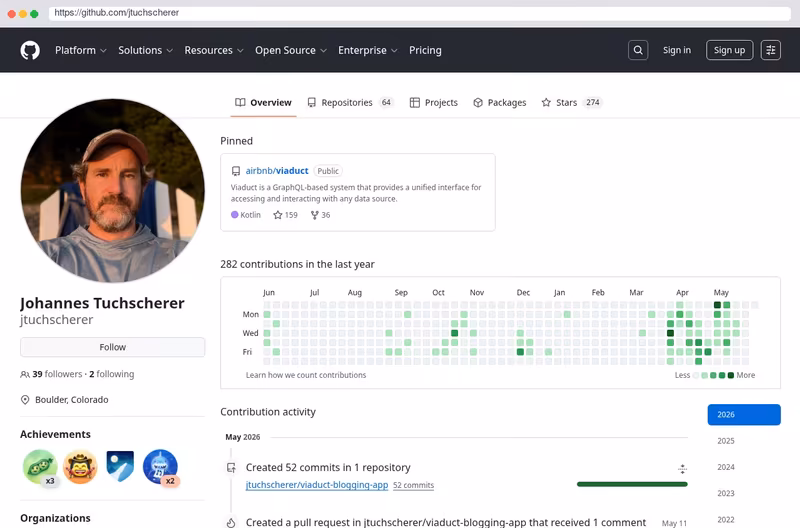Collapse the 52 commits activity entry

pos(682,469)
